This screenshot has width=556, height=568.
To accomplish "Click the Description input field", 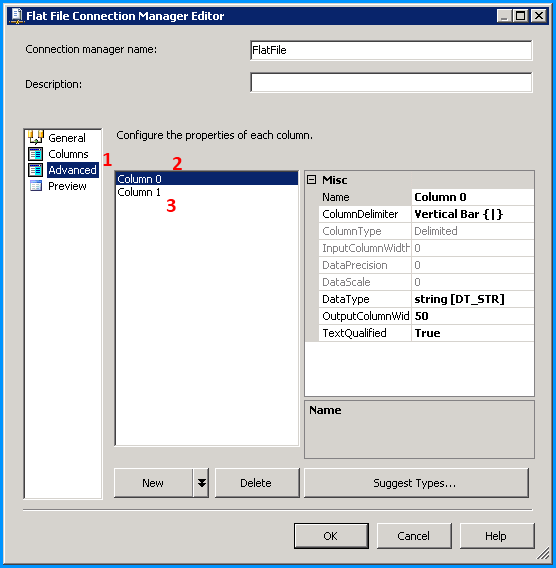I will pyautogui.click(x=391, y=83).
